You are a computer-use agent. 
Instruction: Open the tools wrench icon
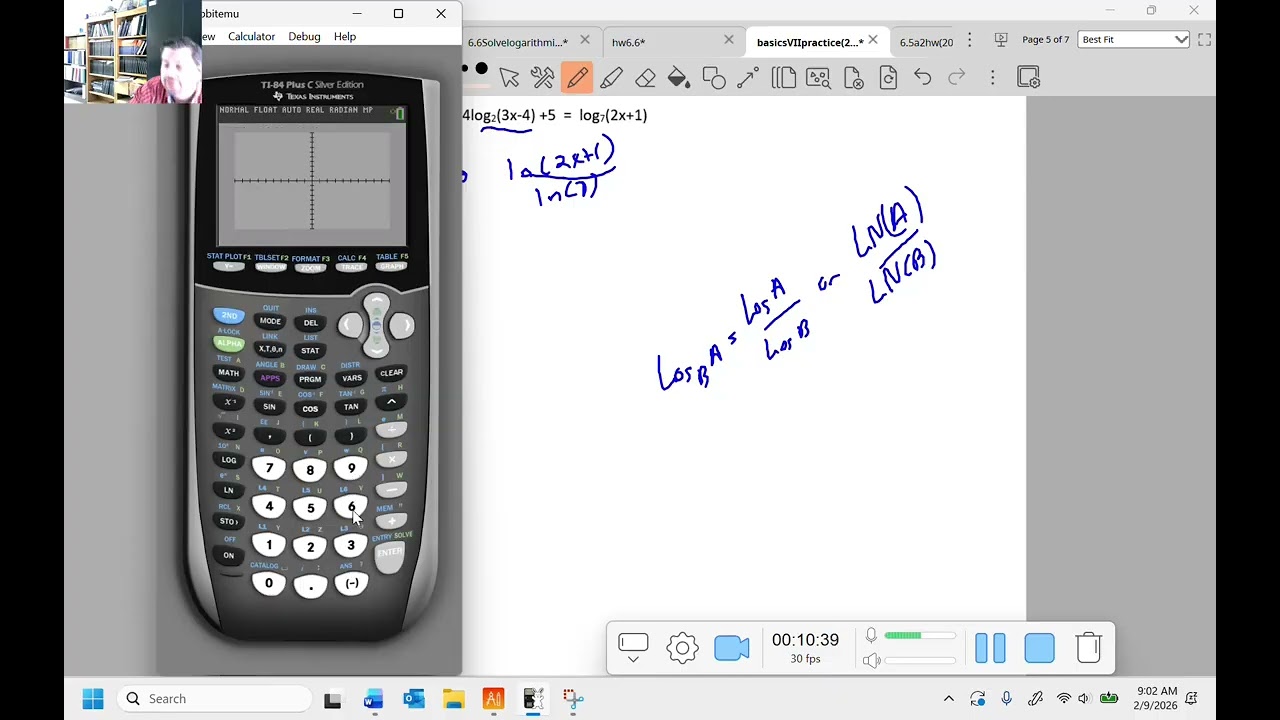pyautogui.click(x=542, y=77)
